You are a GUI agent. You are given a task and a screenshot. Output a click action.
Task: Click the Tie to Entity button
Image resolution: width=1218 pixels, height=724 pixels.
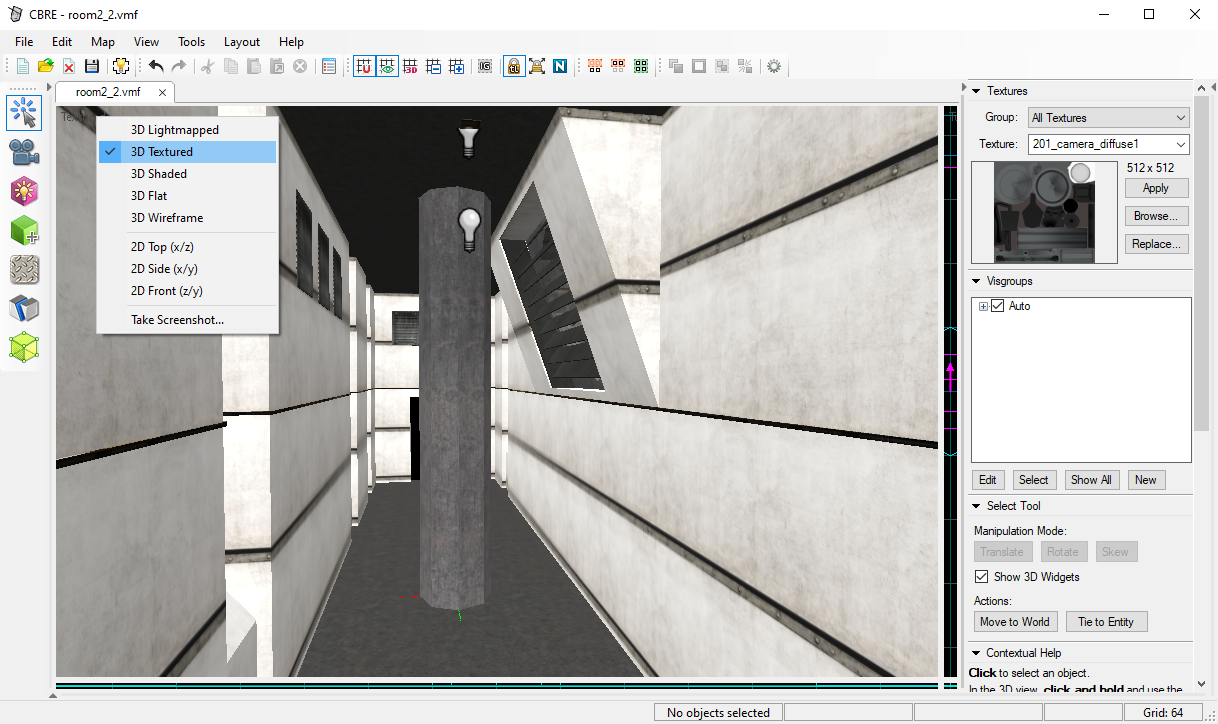[x=1105, y=622]
